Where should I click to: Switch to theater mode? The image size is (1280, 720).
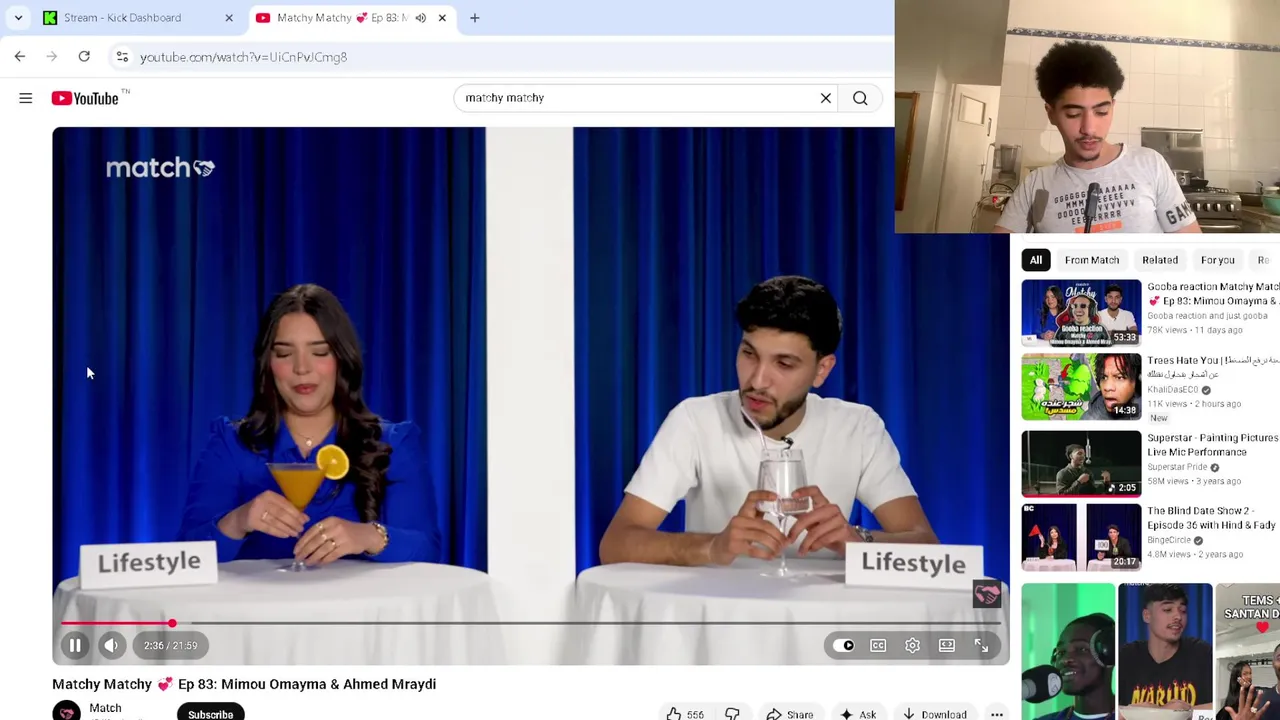pos(946,645)
